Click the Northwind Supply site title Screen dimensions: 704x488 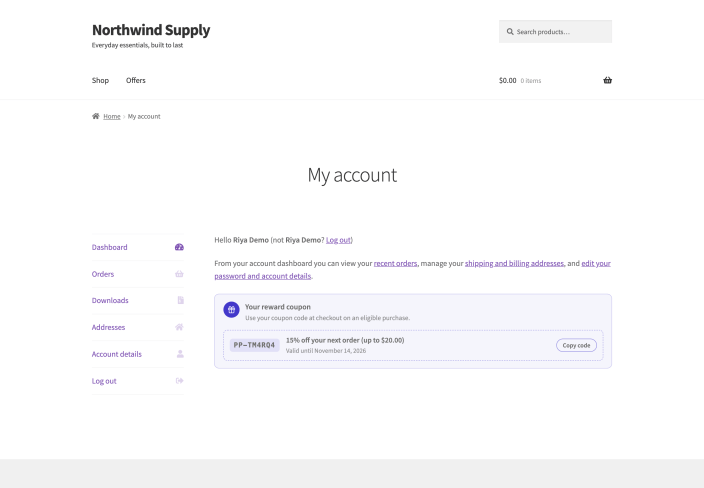(151, 30)
